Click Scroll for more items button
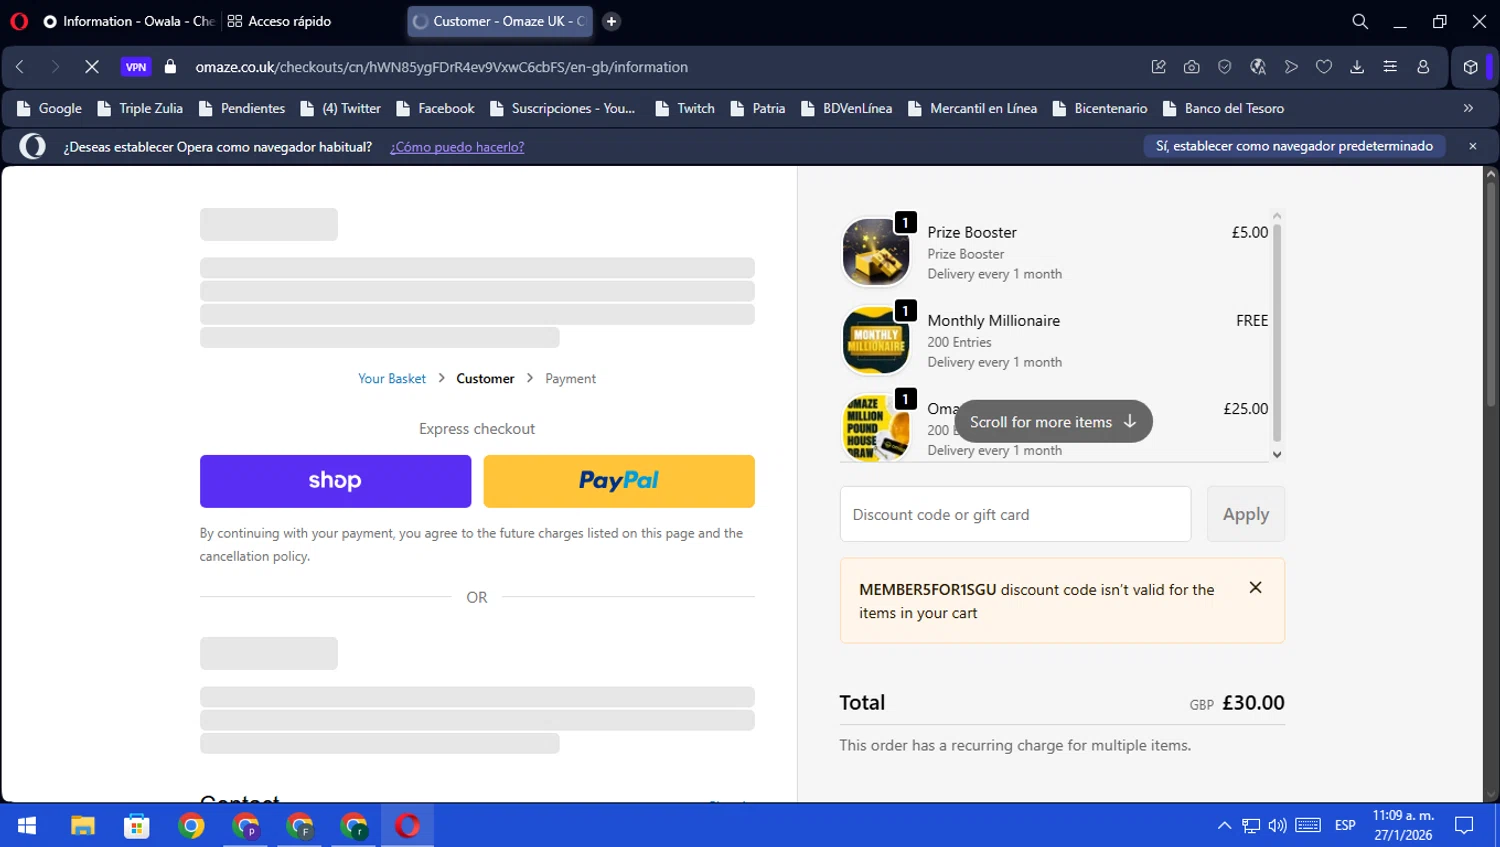The width and height of the screenshot is (1500, 847). 1053,422
